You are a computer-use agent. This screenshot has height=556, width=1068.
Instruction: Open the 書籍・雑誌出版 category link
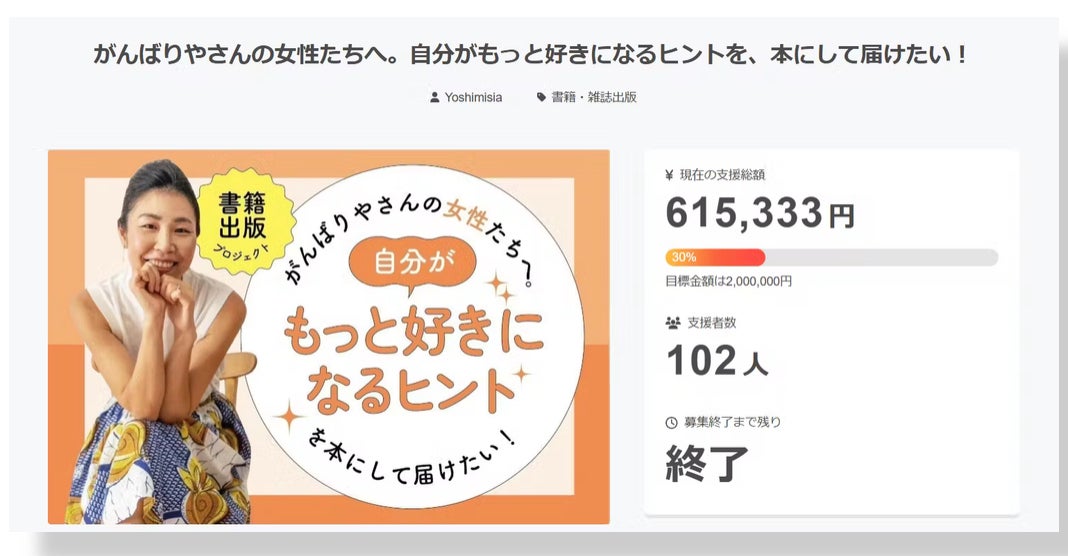point(594,98)
